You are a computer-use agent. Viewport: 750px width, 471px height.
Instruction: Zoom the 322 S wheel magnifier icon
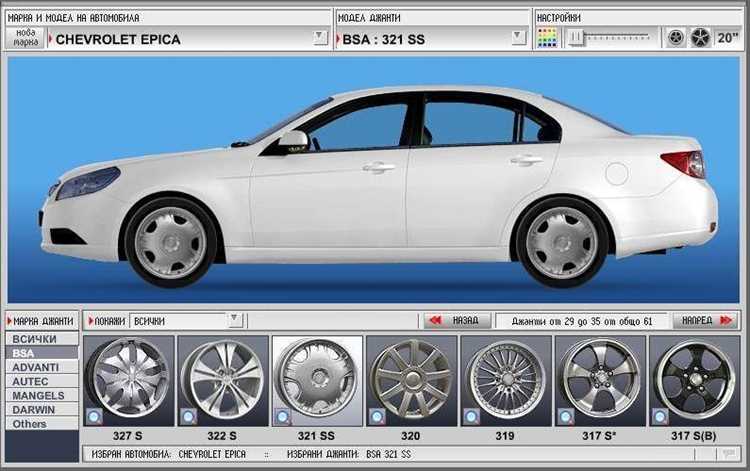[x=188, y=416]
